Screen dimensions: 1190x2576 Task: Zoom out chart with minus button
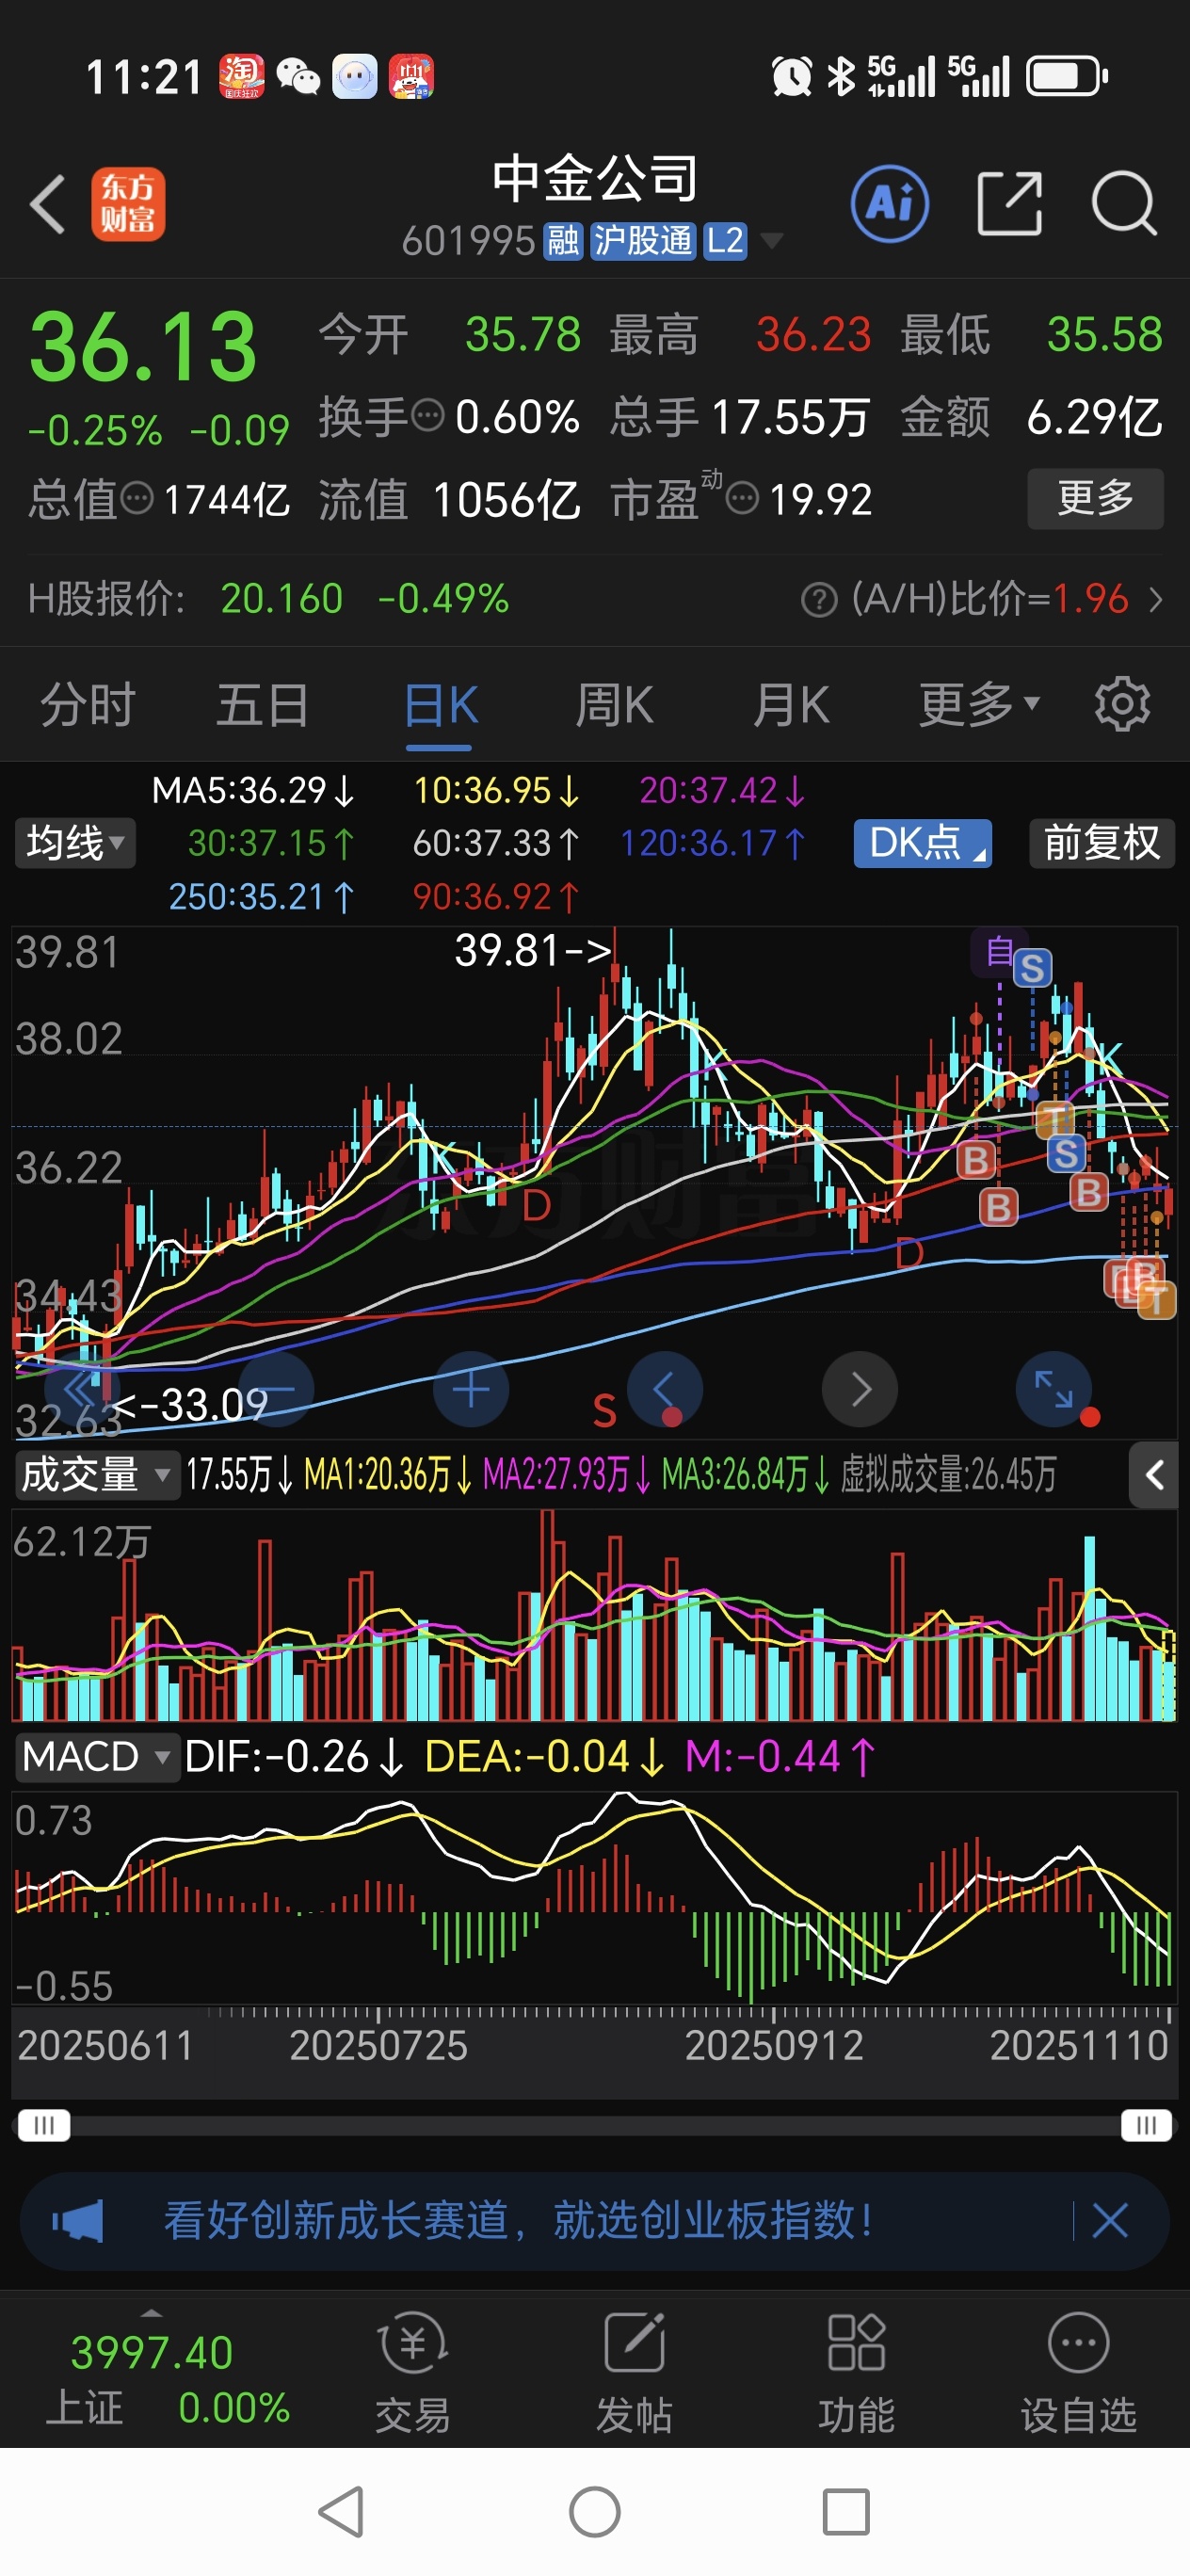[276, 1389]
